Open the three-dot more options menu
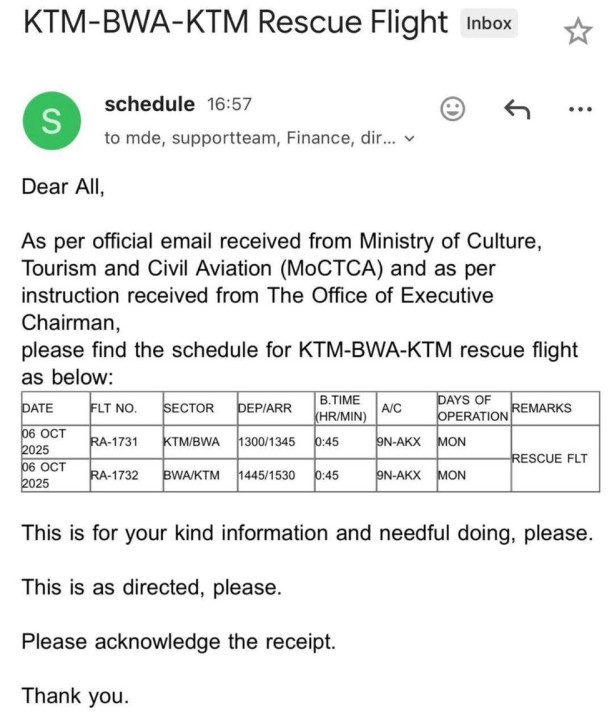The image size is (612, 720). pyautogui.click(x=579, y=109)
